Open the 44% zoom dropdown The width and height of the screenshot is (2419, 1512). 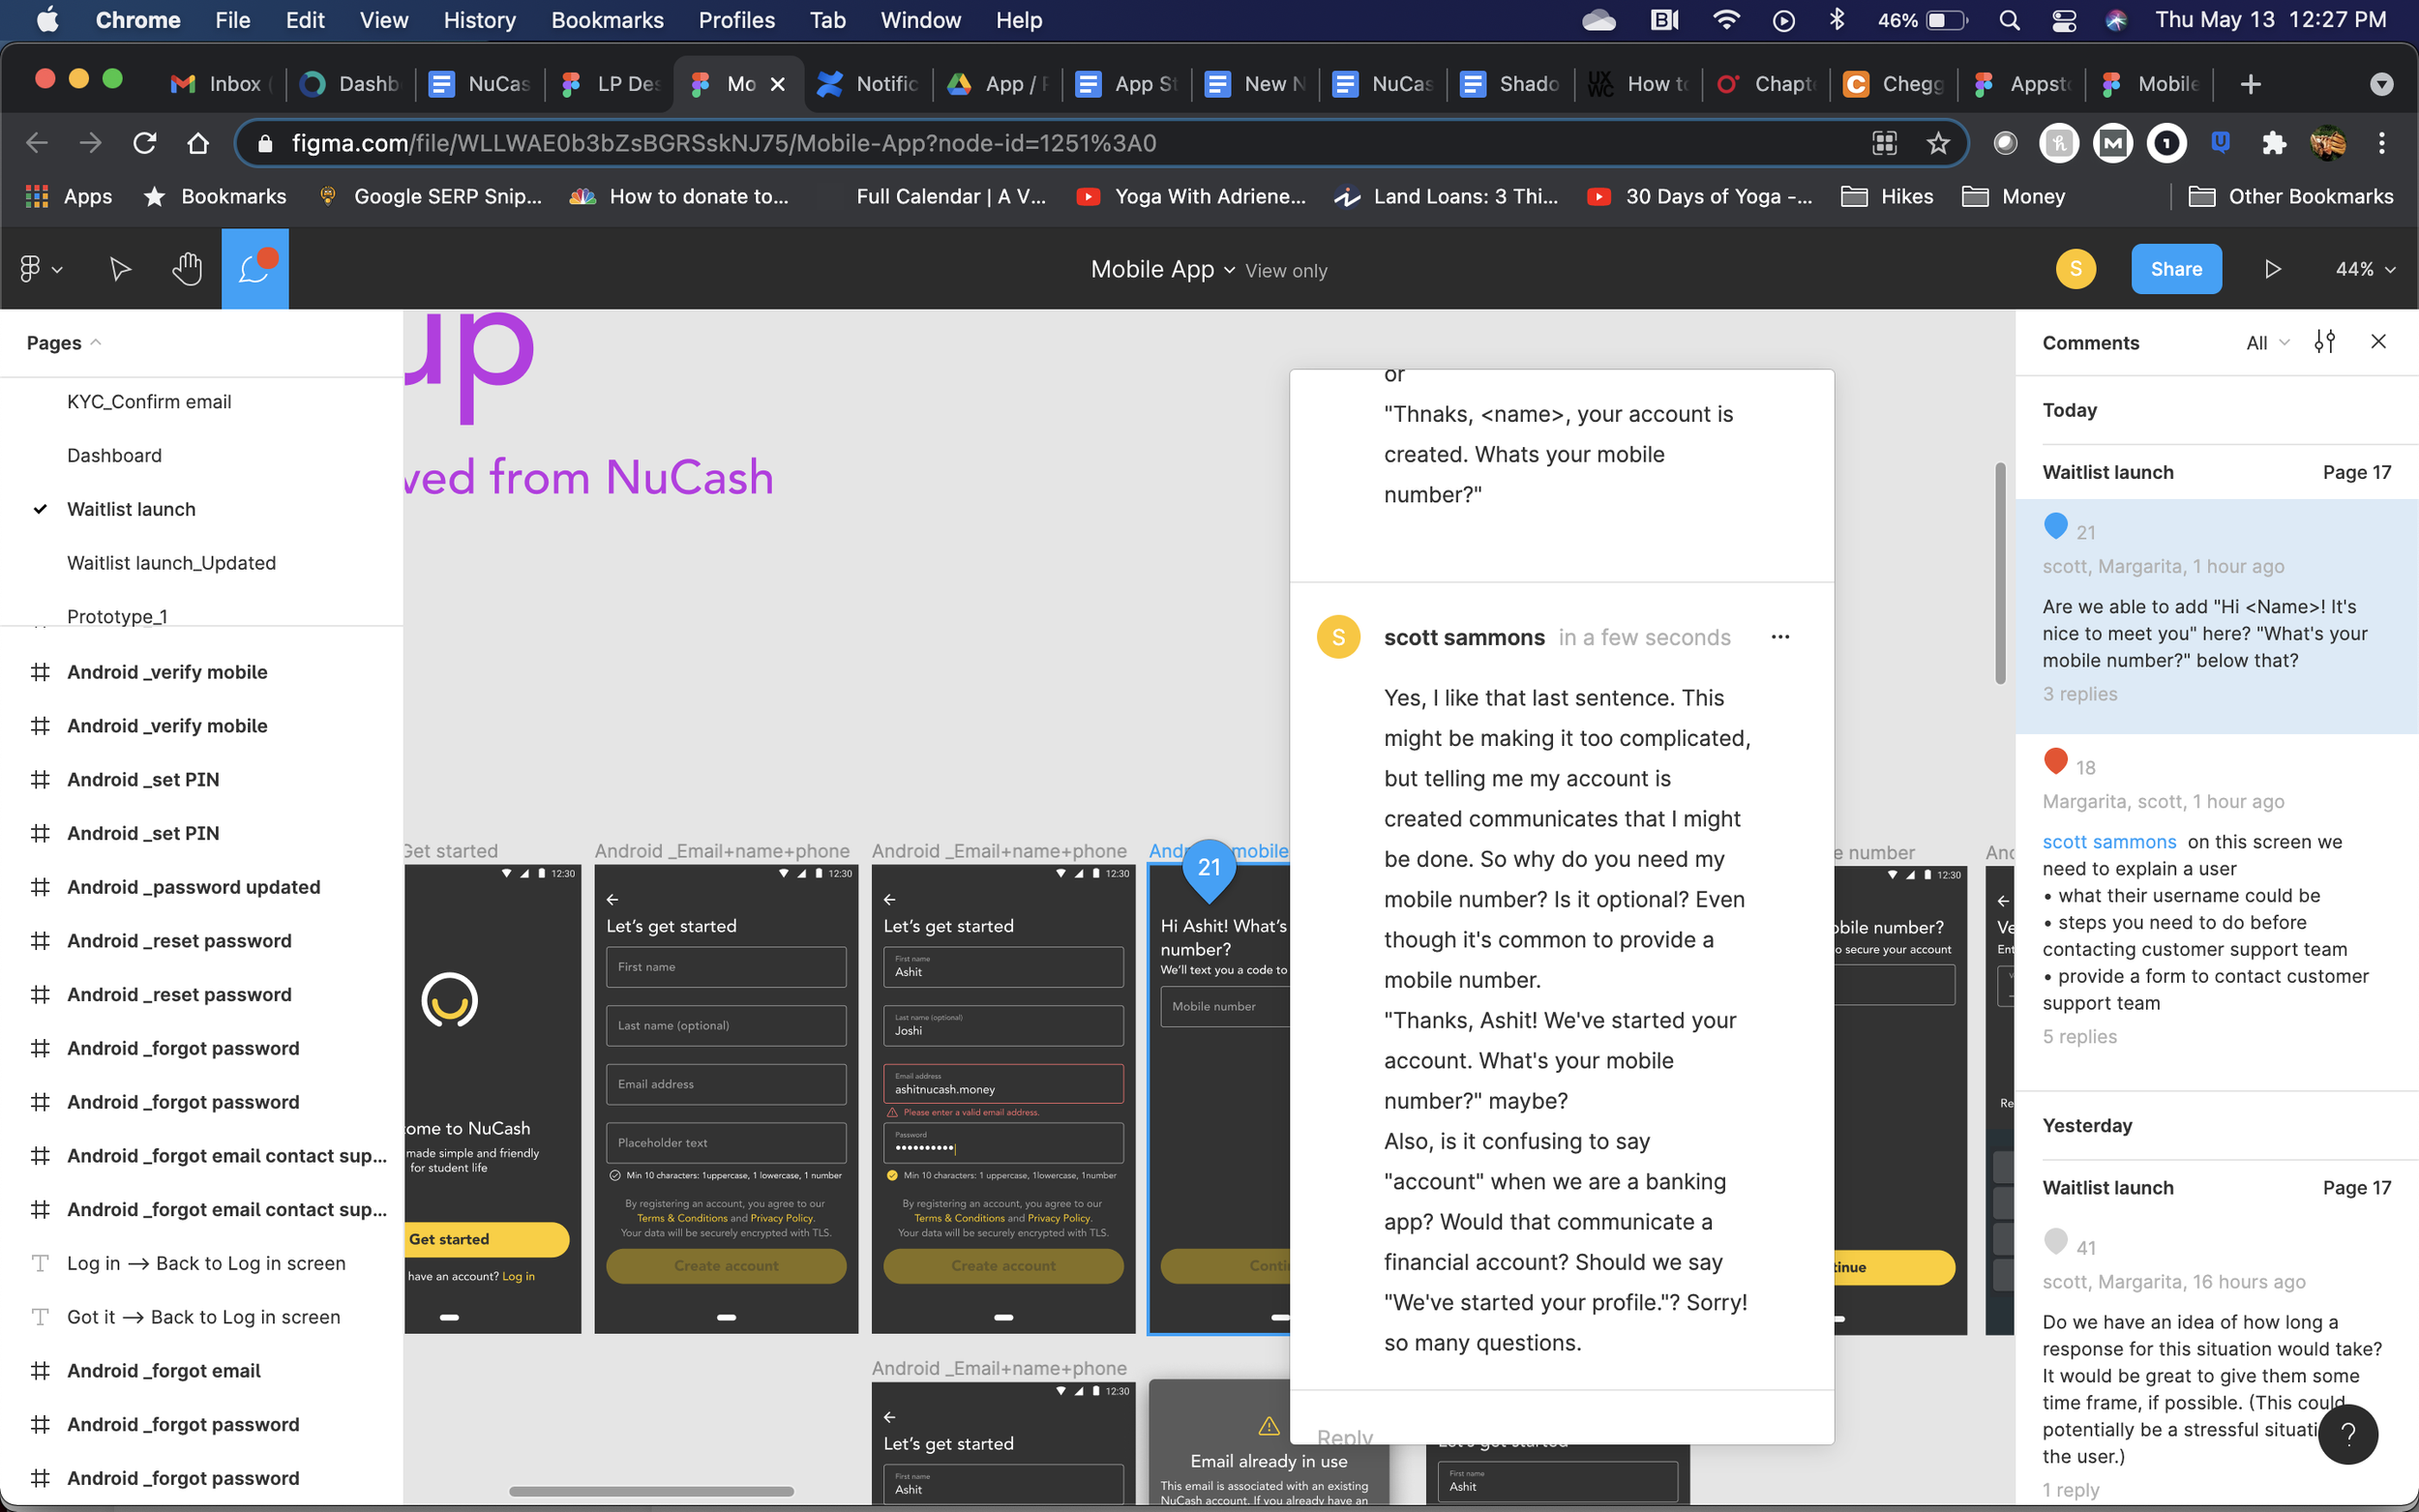pos(2365,269)
